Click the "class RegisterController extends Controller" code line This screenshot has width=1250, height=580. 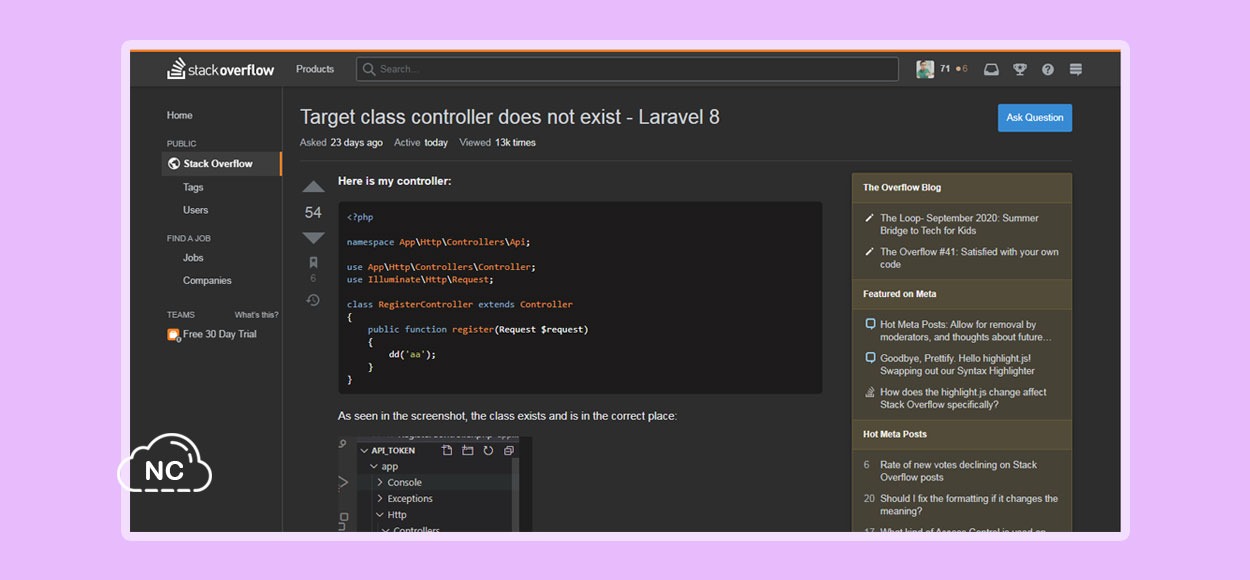(x=460, y=304)
